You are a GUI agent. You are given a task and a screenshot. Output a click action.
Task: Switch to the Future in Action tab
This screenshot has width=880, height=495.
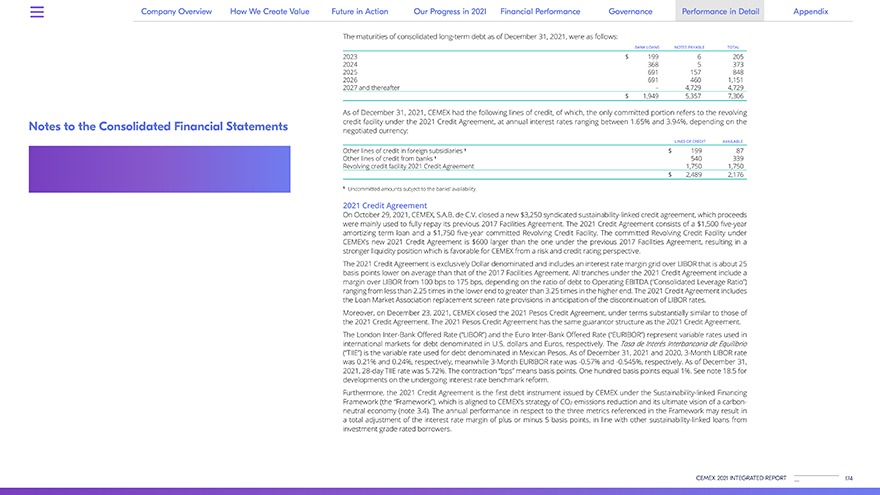359,12
